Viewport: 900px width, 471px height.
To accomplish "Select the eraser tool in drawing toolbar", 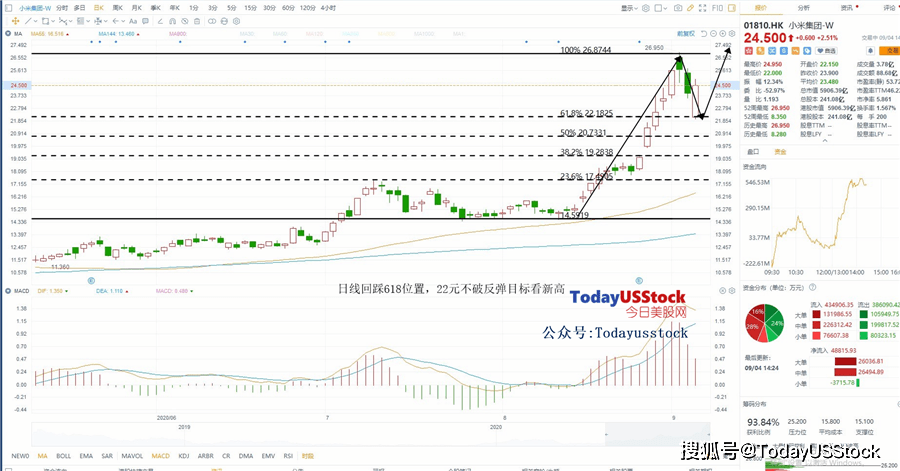I will pyautogui.click(x=160, y=21).
